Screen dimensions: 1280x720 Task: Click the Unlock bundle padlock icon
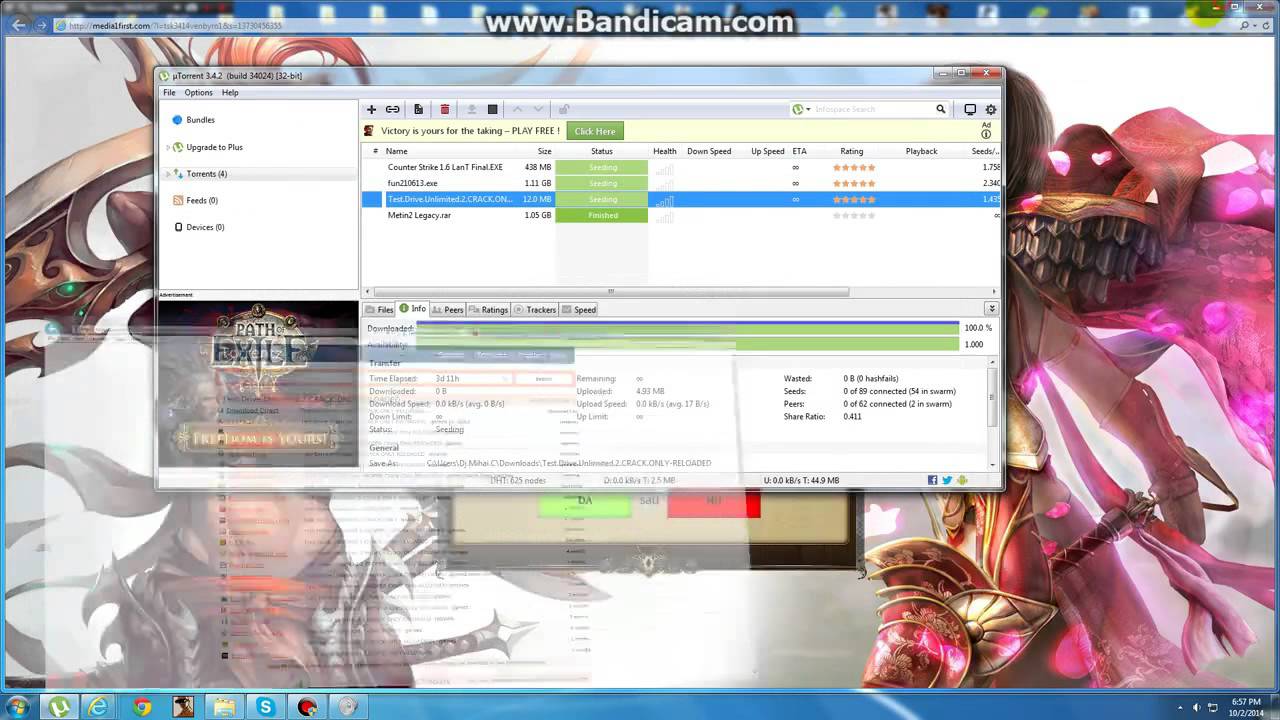(564, 109)
